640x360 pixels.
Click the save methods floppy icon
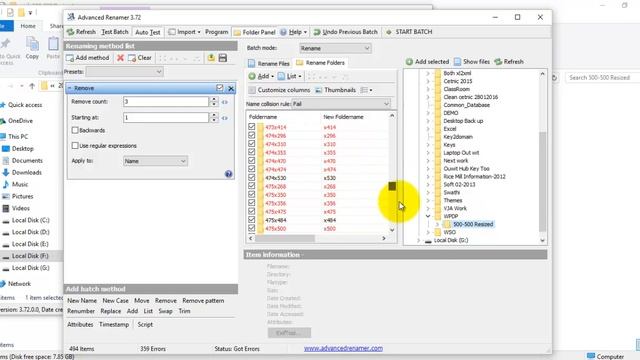click(222, 58)
